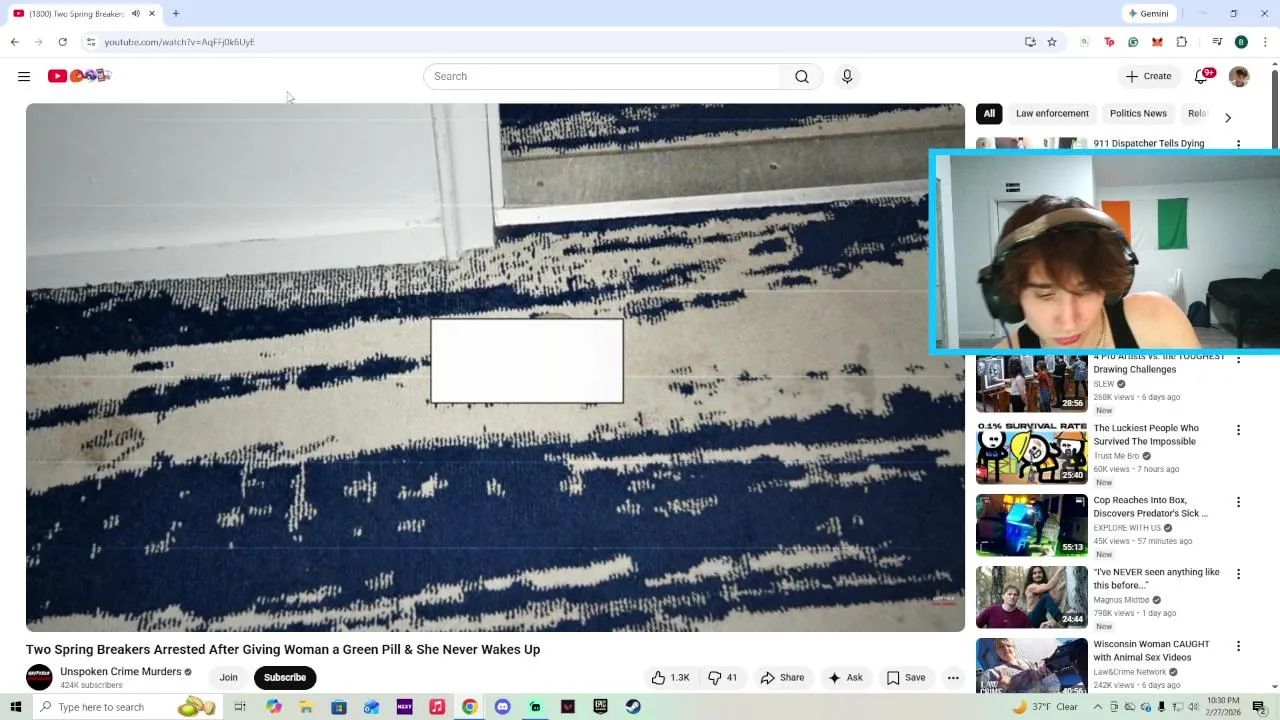
Task: Open the 4 Pro Artists video thumbnail
Action: [x=1031, y=384]
